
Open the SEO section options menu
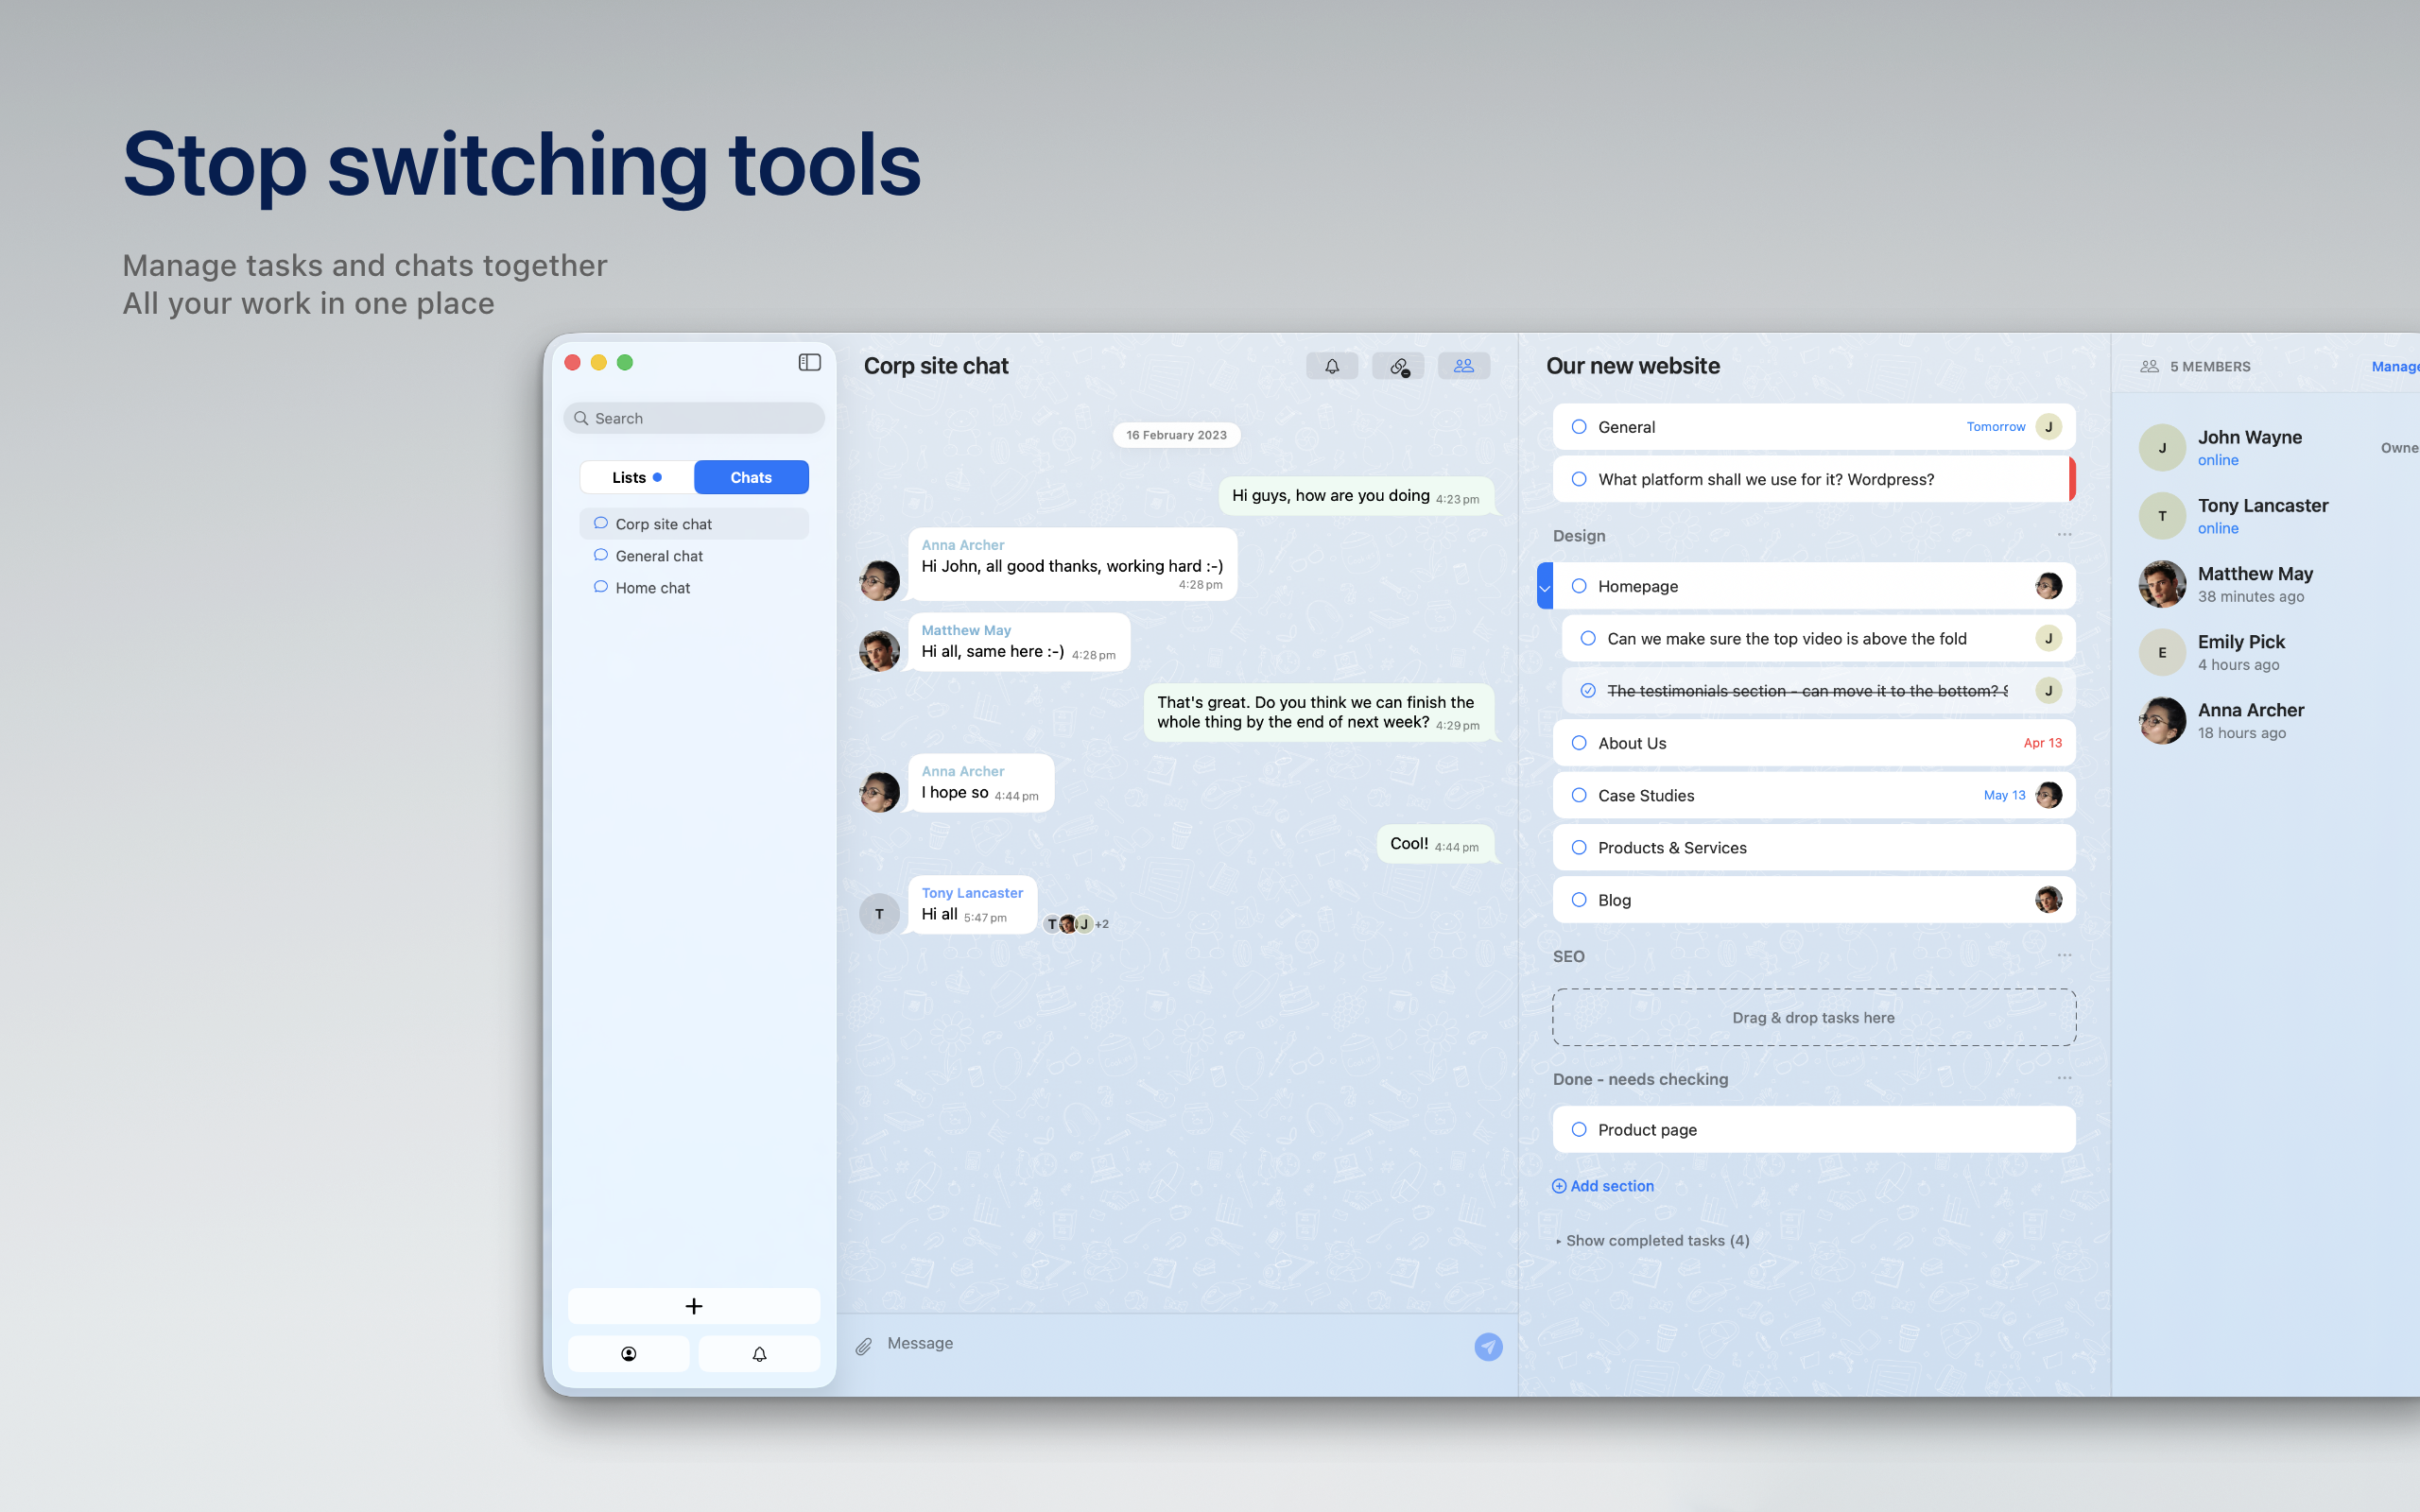pos(2064,955)
